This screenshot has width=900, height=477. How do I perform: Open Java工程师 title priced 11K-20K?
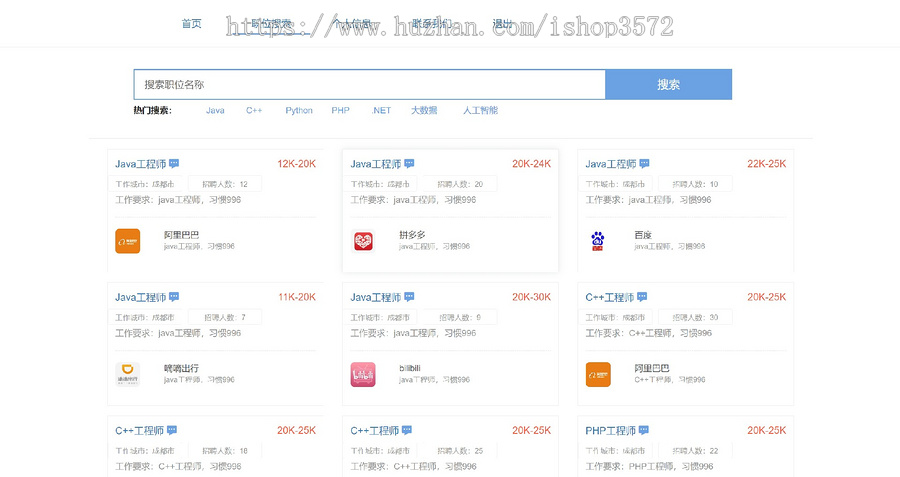[x=141, y=297]
